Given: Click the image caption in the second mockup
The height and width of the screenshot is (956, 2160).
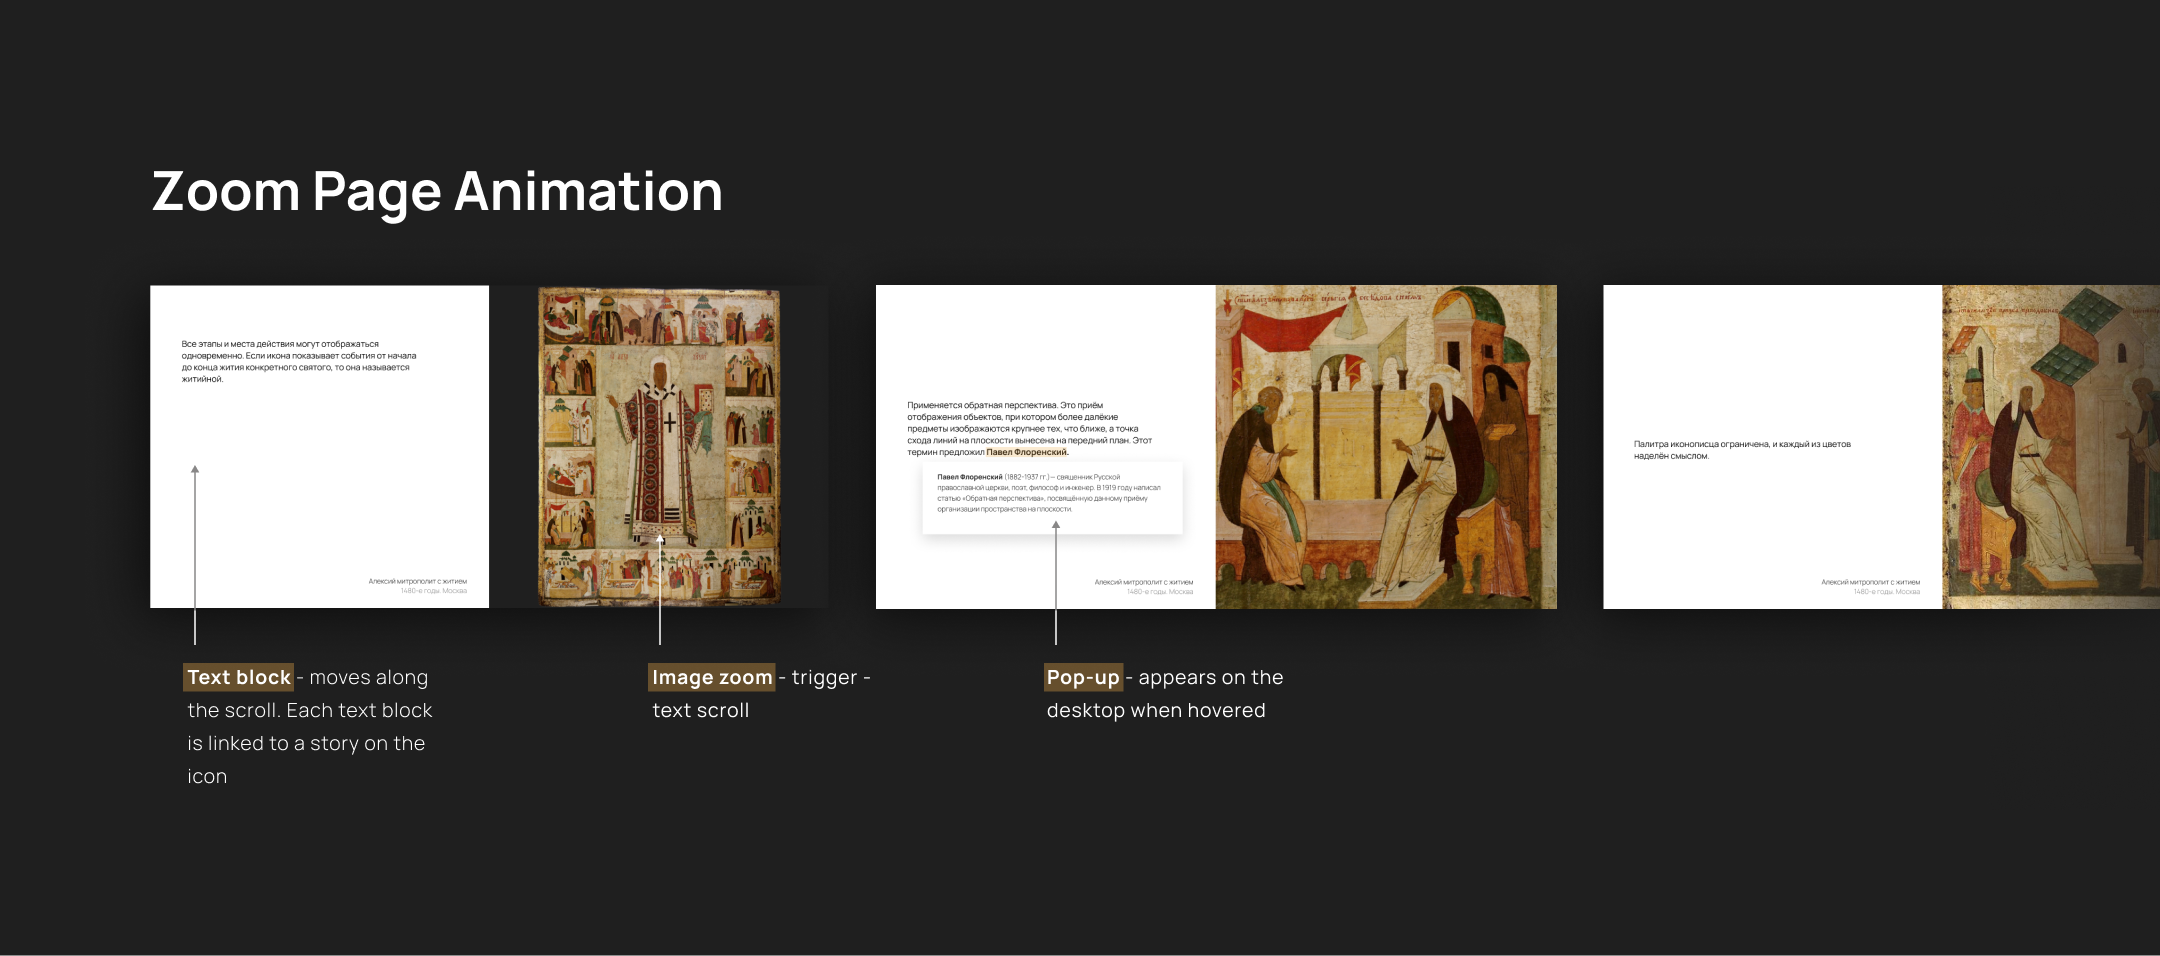Looking at the screenshot, I should tap(1144, 586).
